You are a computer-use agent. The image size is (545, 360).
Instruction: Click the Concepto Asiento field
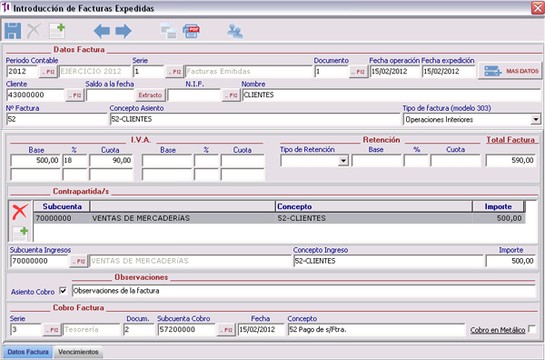point(255,119)
